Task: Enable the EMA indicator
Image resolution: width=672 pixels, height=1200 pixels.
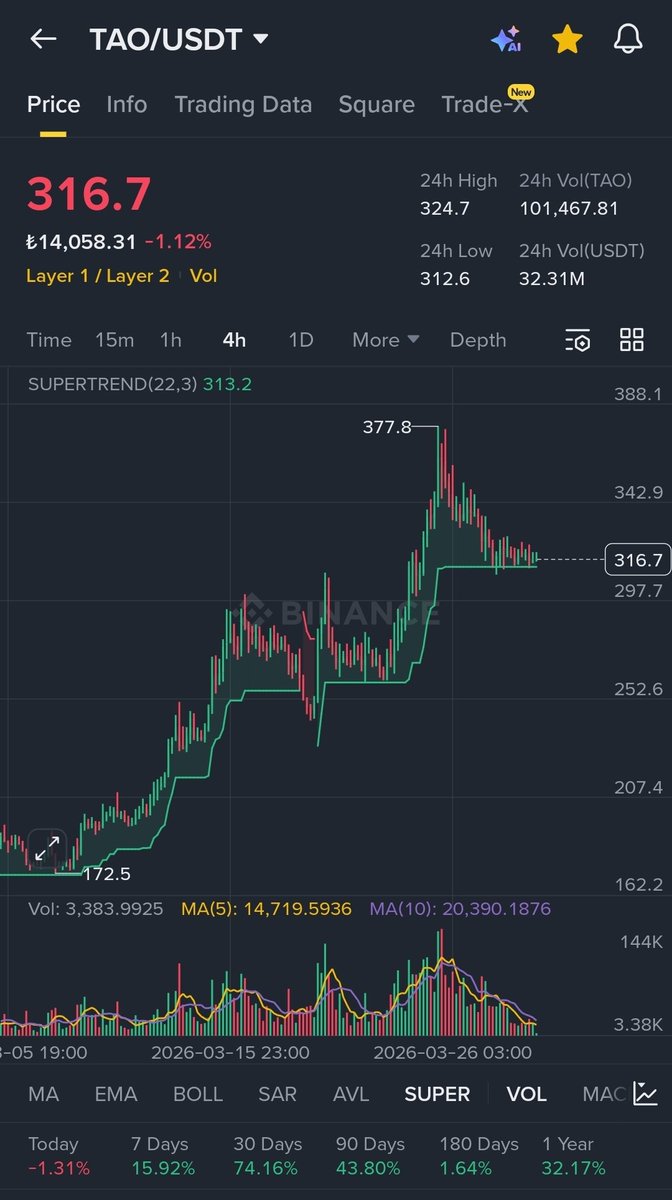Action: pyautogui.click(x=116, y=1094)
